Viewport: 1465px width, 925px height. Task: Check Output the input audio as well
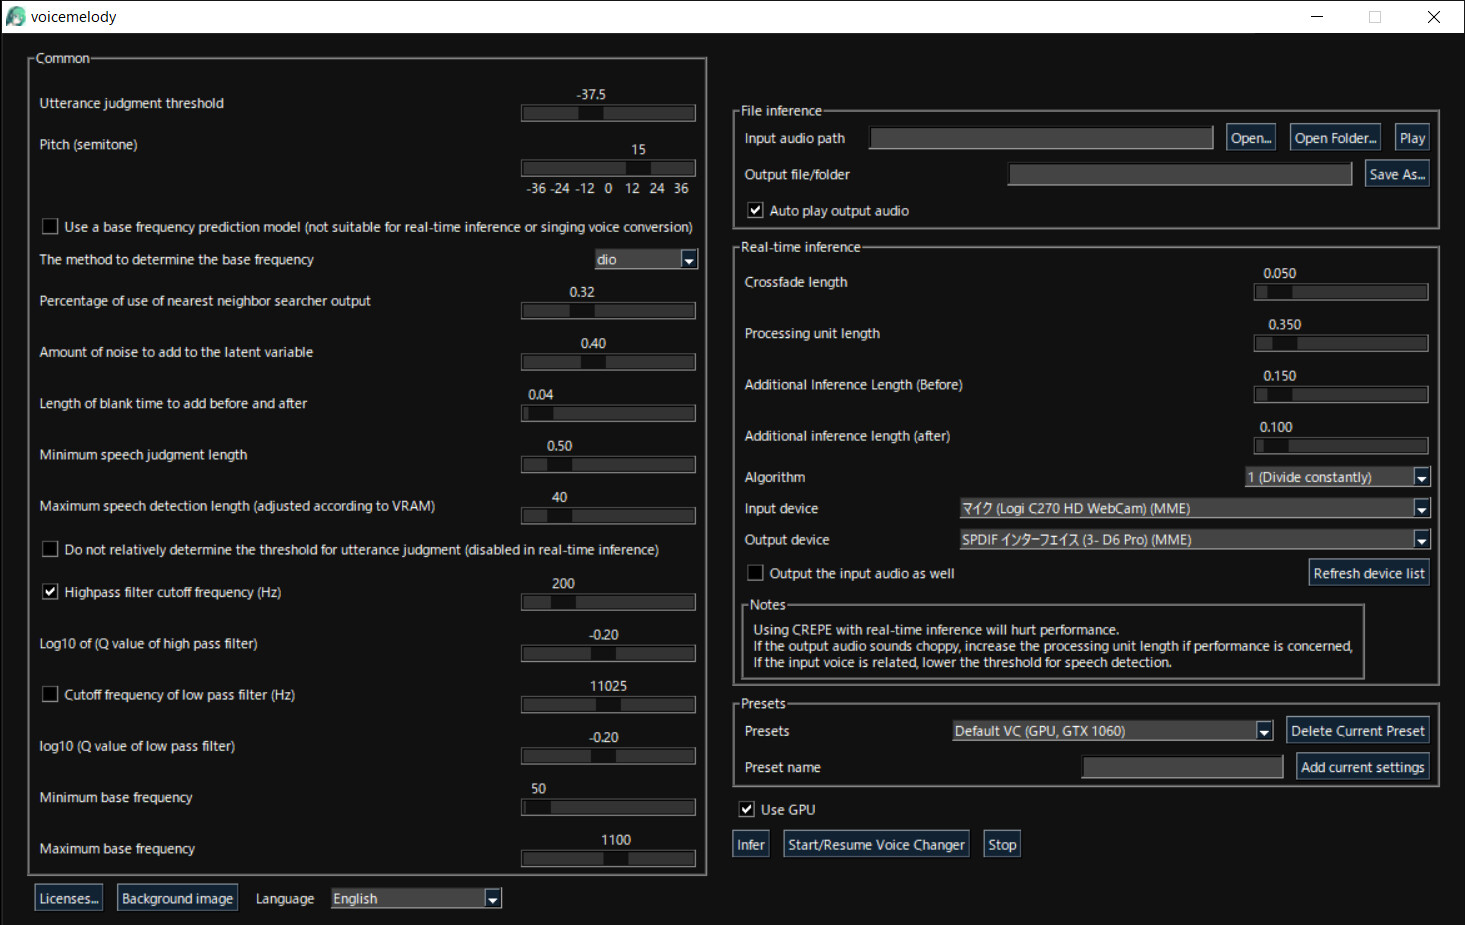tap(755, 572)
